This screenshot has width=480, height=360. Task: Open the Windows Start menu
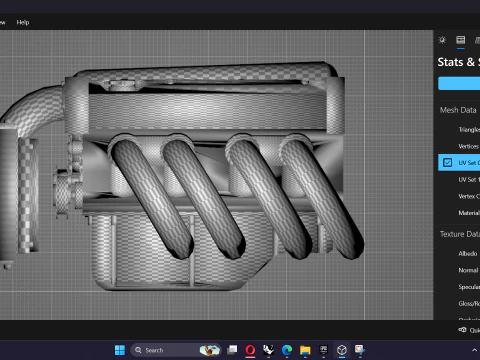pyautogui.click(x=120, y=350)
